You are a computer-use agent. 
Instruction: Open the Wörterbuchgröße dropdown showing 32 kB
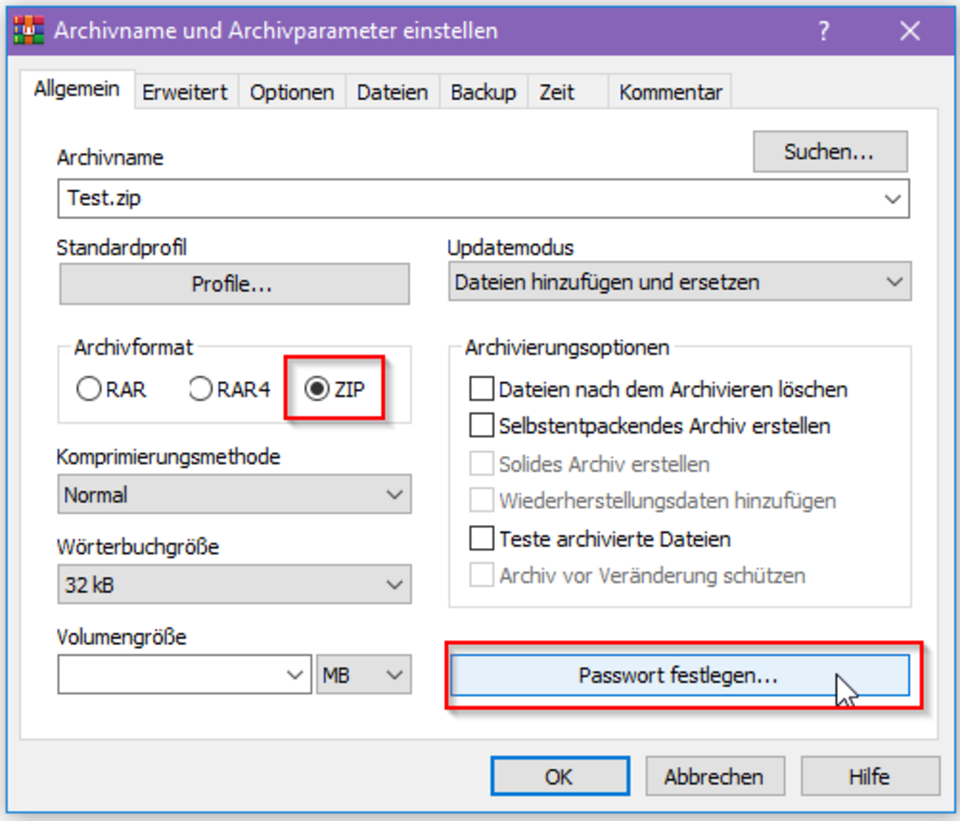[x=234, y=585]
